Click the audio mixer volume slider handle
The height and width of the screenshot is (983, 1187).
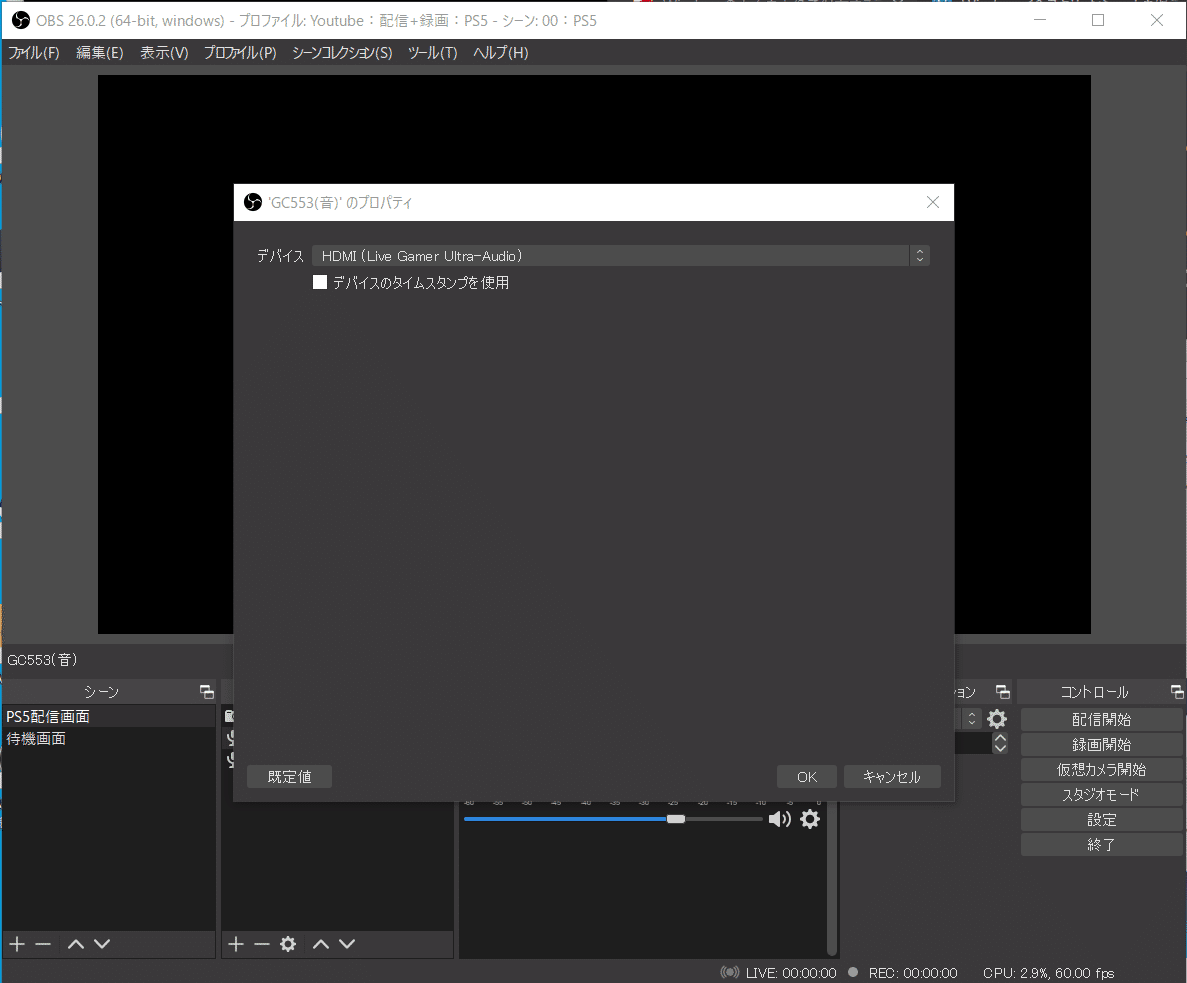pyautogui.click(x=676, y=819)
